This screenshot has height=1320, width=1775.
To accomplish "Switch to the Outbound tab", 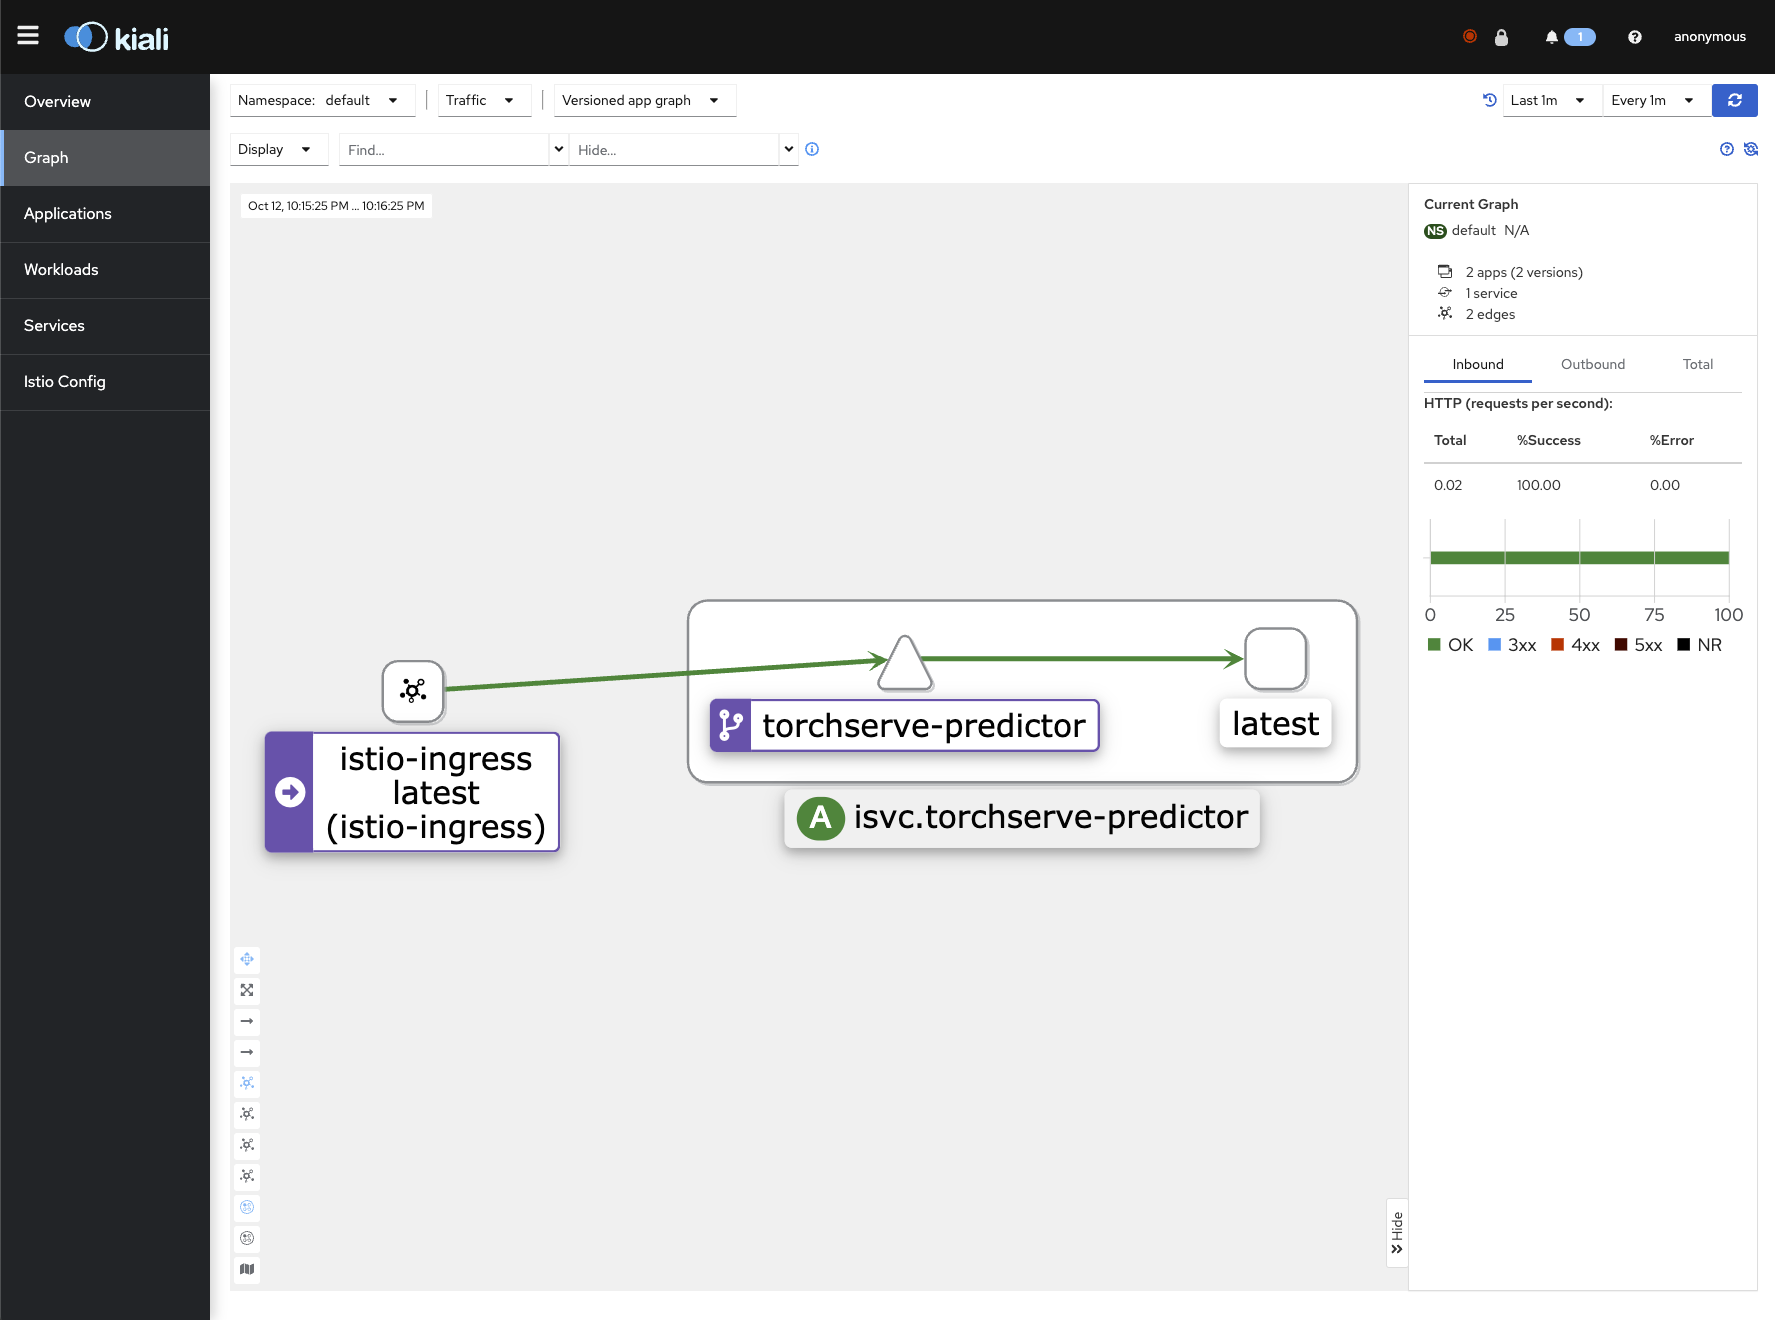I will (1592, 364).
